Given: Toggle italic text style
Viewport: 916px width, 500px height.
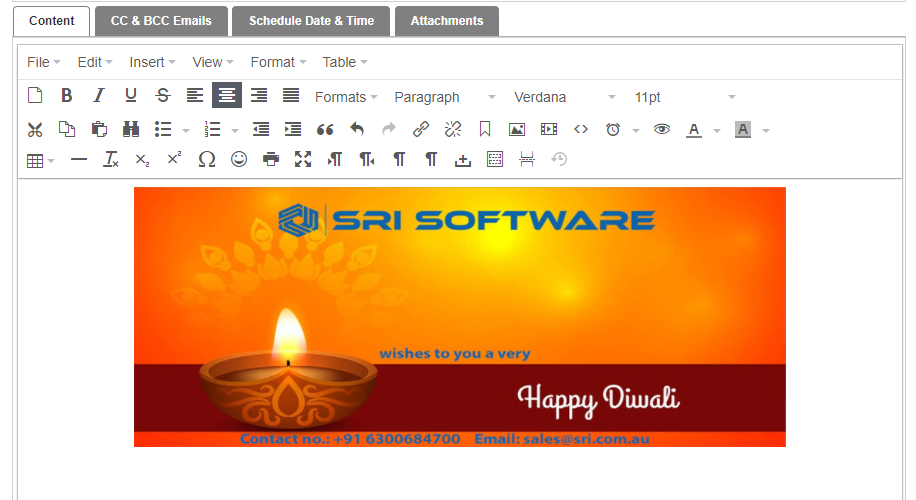Looking at the screenshot, I should point(99,96).
